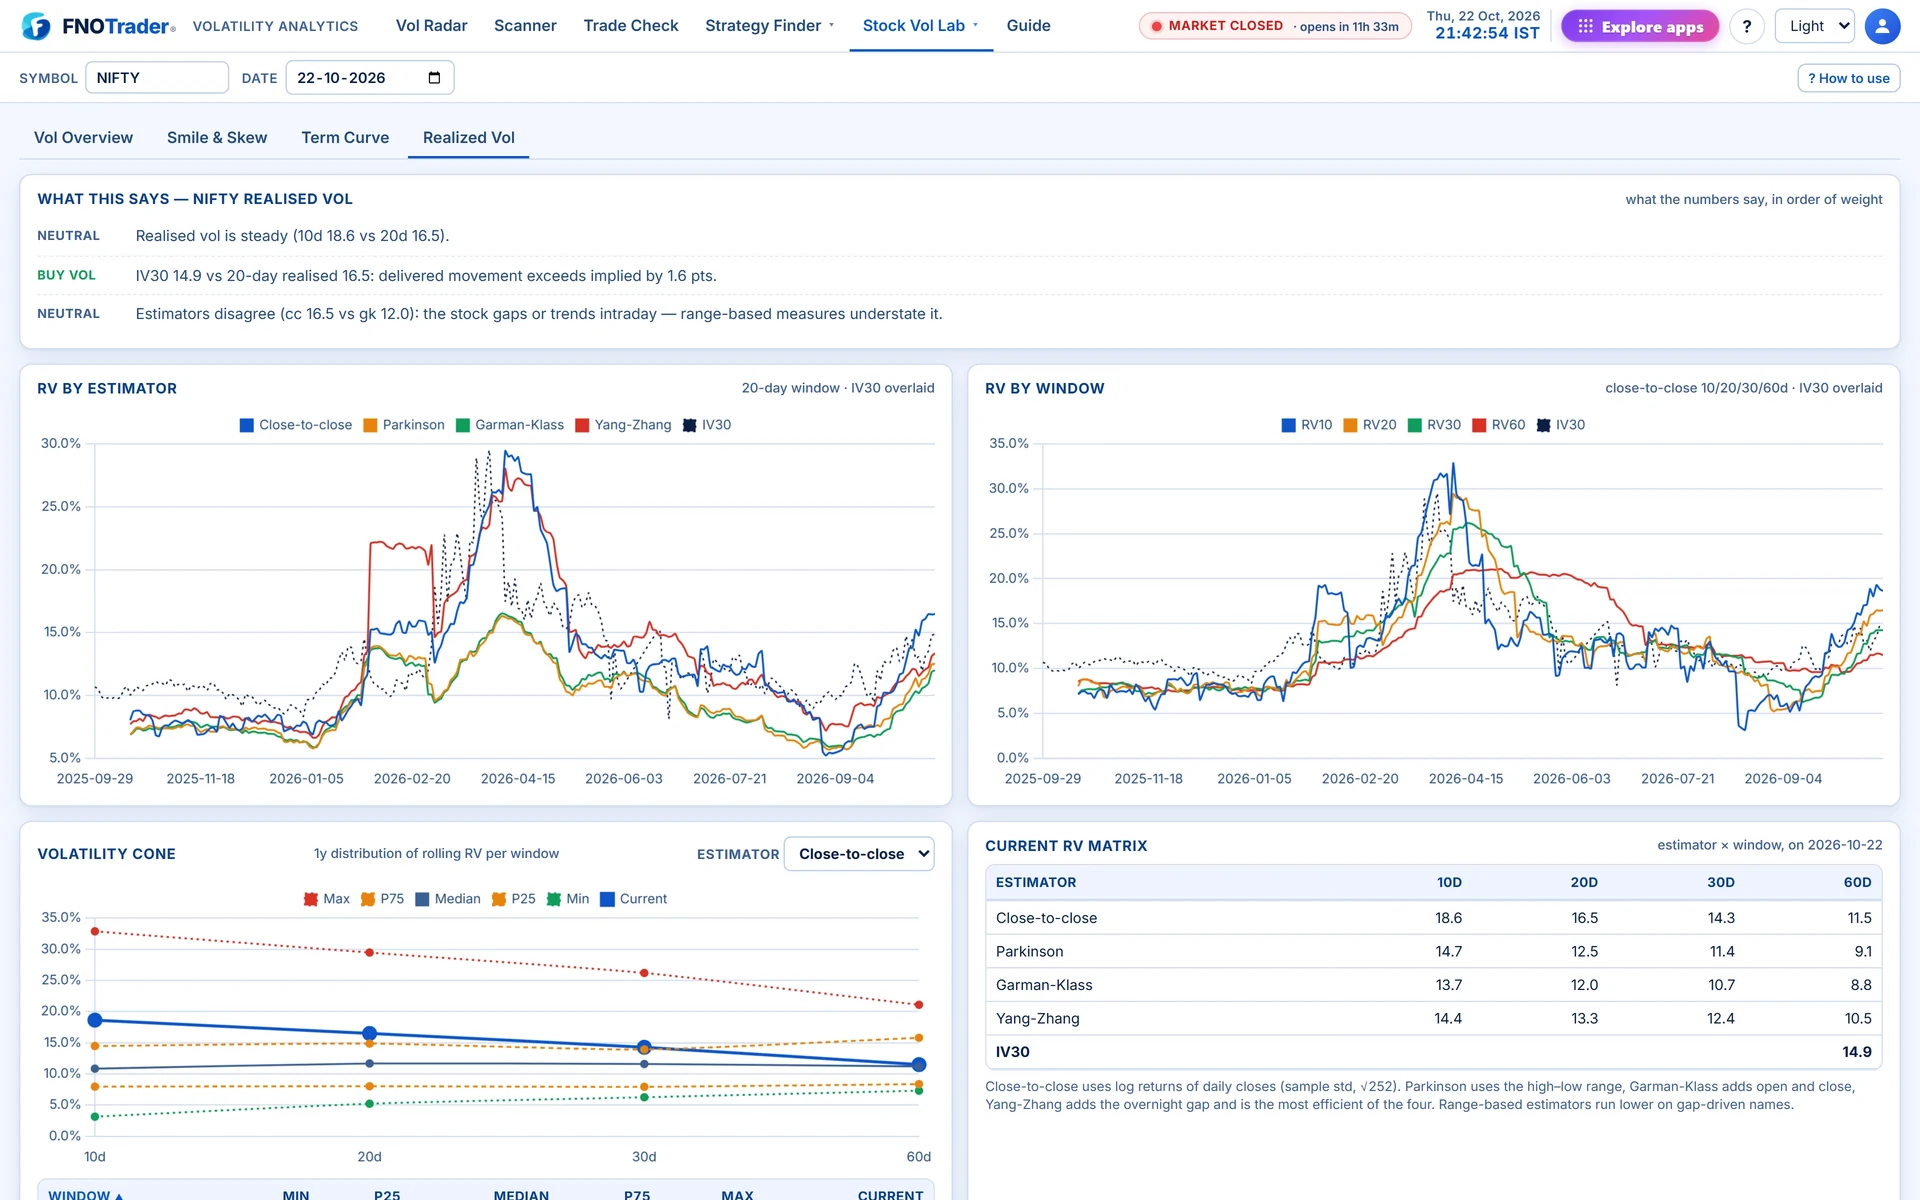Toggle Yang-Zhang series in estimator legend
This screenshot has width=1920, height=1200.
click(624, 425)
